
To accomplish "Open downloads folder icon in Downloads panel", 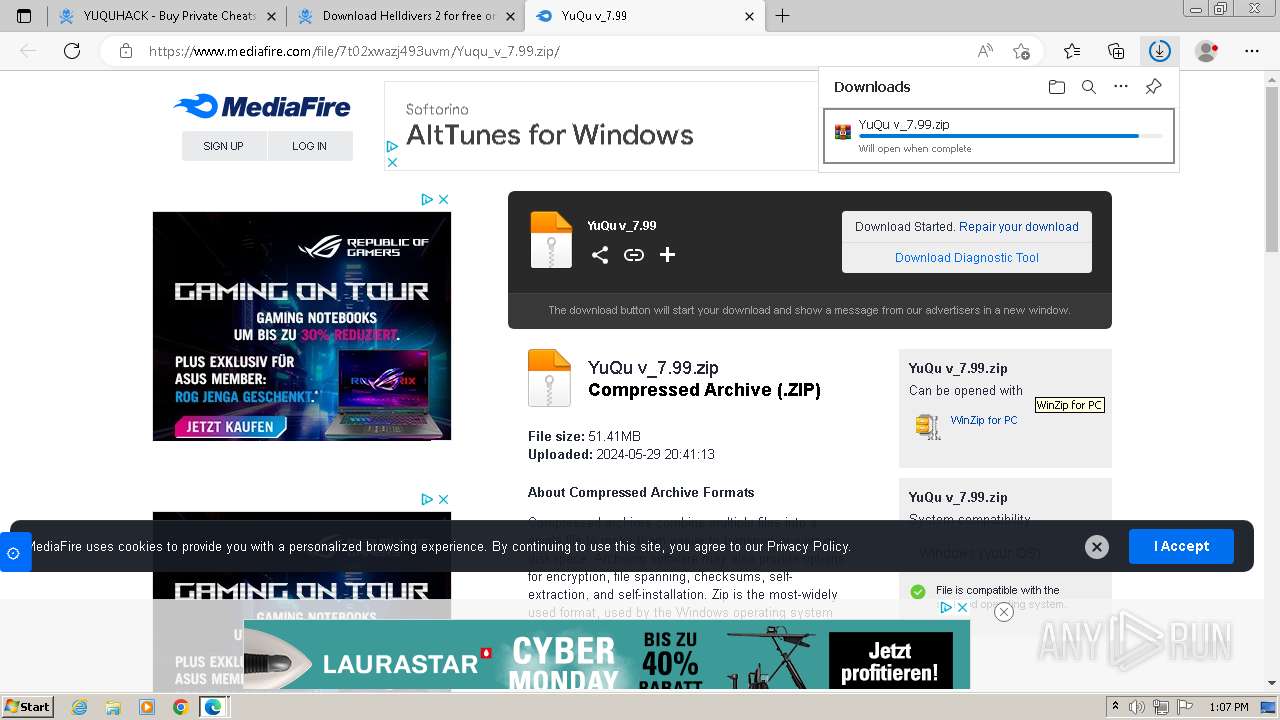I will 1057,87.
